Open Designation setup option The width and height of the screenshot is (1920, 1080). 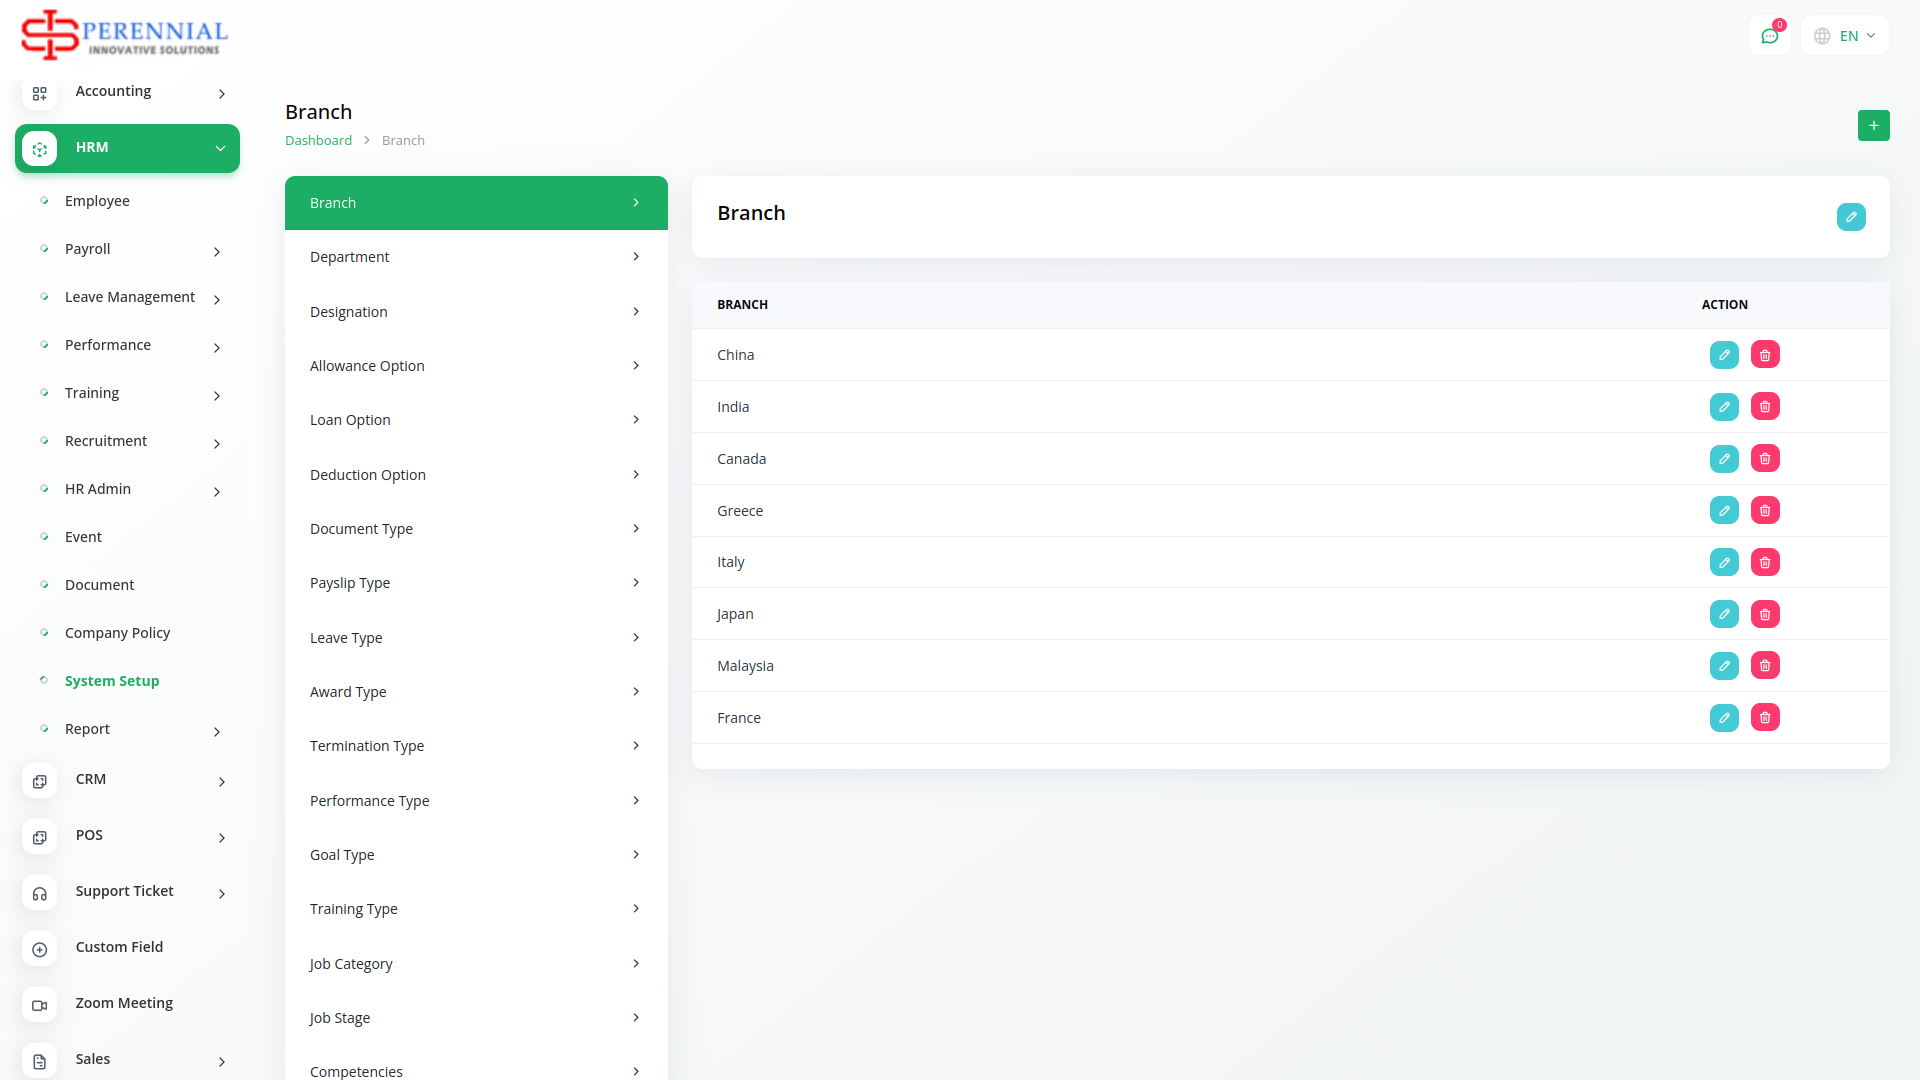coord(475,312)
